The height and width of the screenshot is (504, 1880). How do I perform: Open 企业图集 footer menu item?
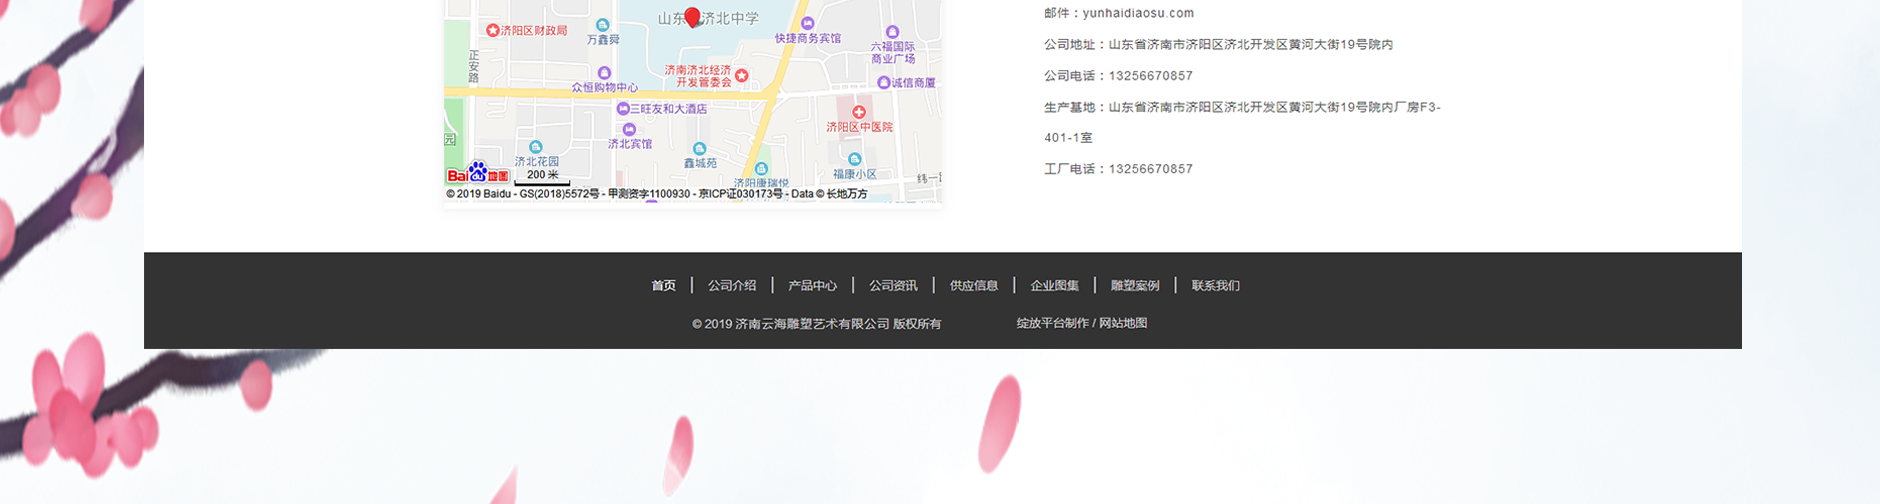click(x=1055, y=286)
